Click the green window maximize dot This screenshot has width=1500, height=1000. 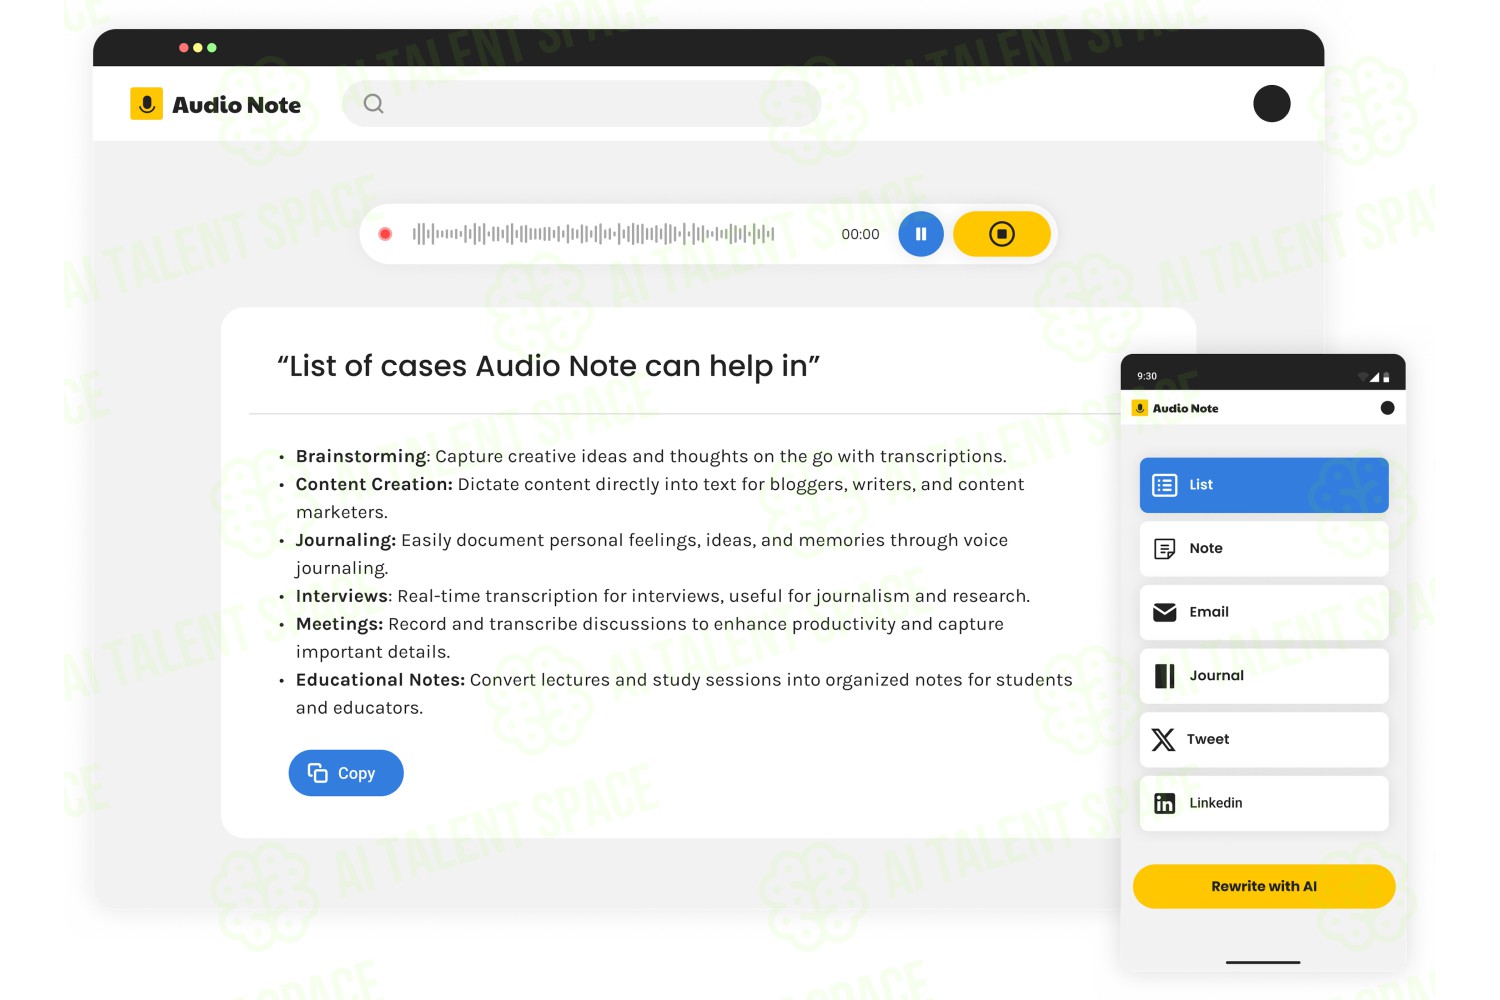tap(212, 48)
